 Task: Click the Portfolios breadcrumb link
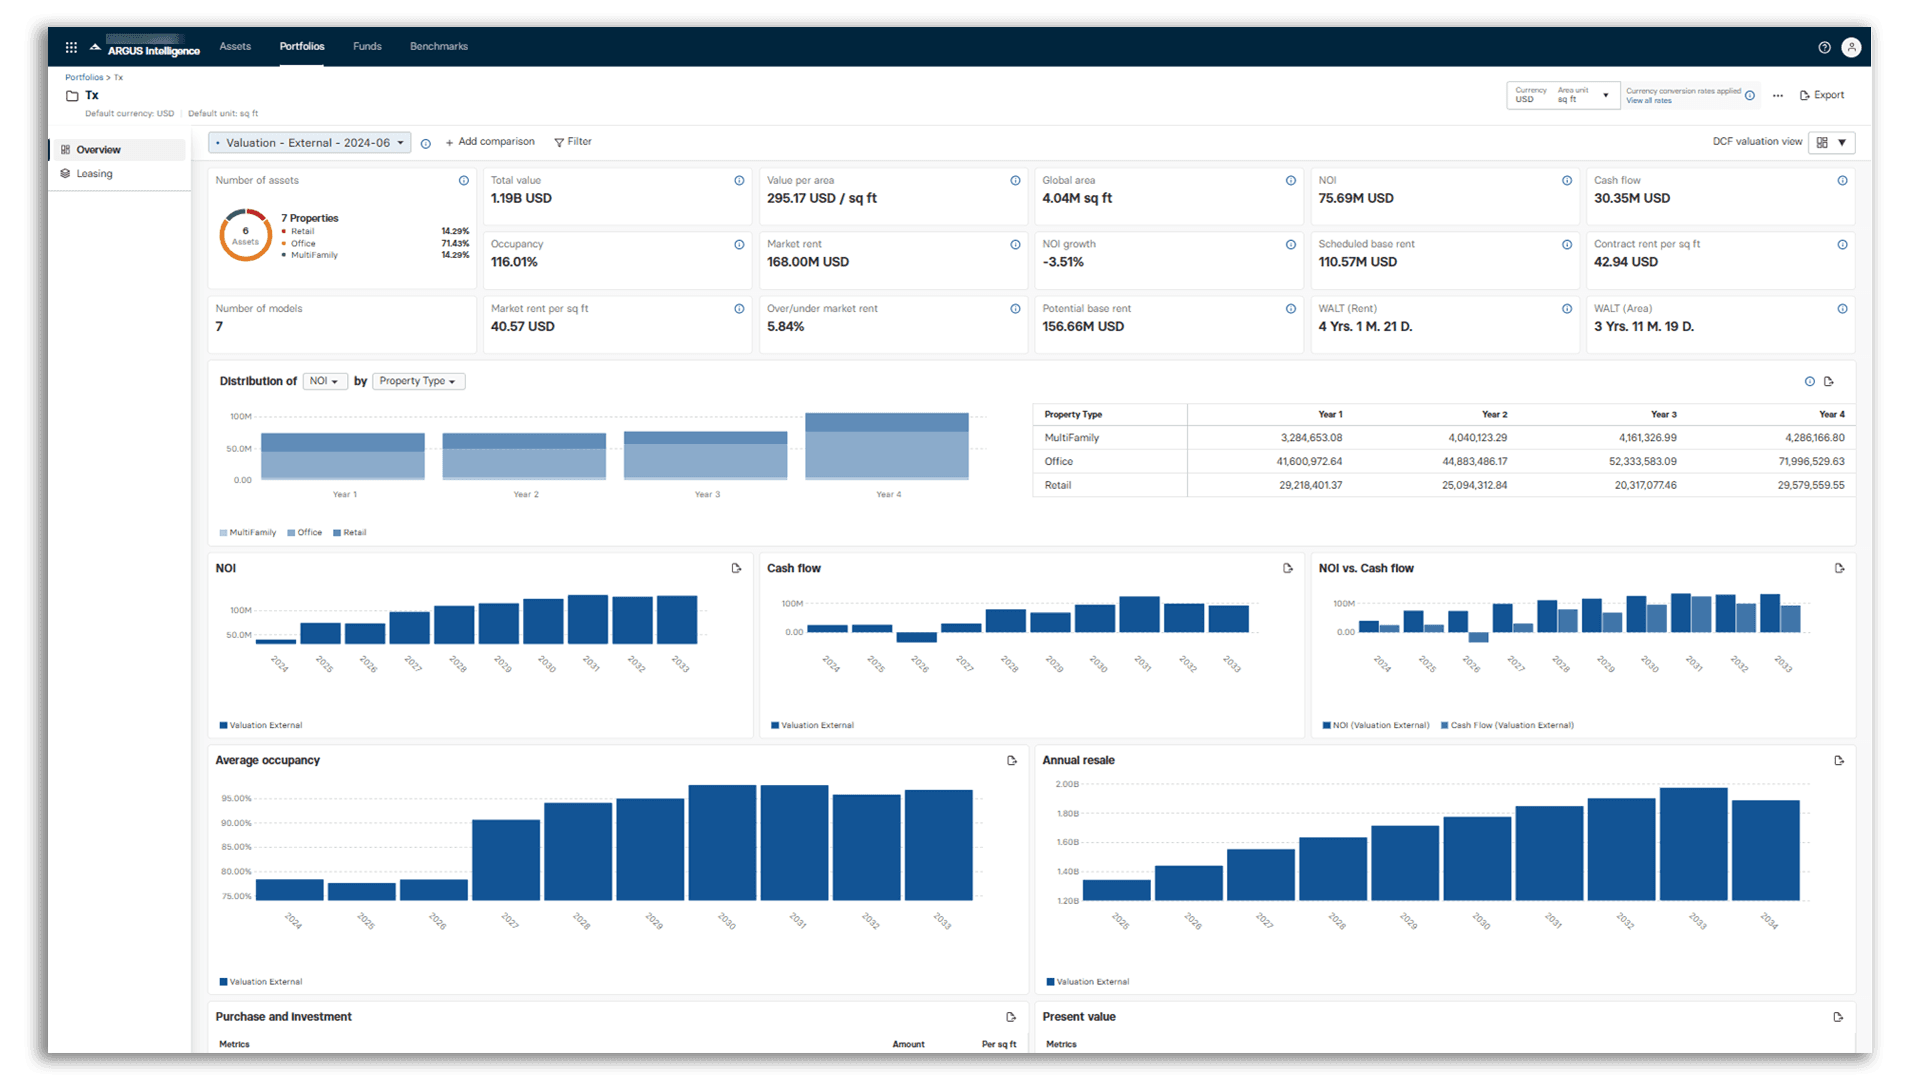(x=84, y=77)
